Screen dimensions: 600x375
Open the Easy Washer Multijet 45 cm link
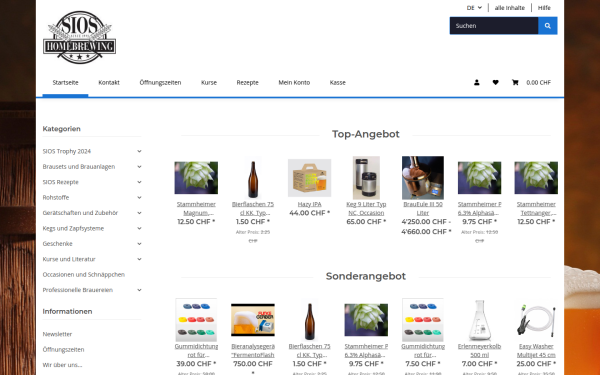tap(536, 351)
